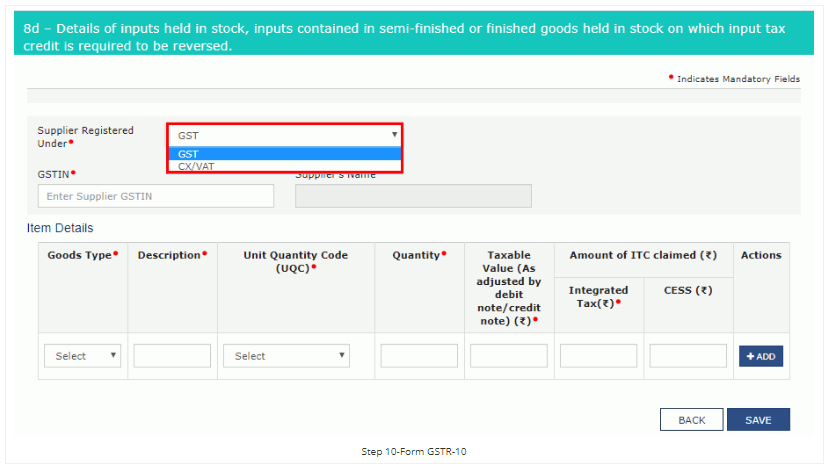Click the Actions column header
Screen dimensions: 829x468
click(x=761, y=256)
